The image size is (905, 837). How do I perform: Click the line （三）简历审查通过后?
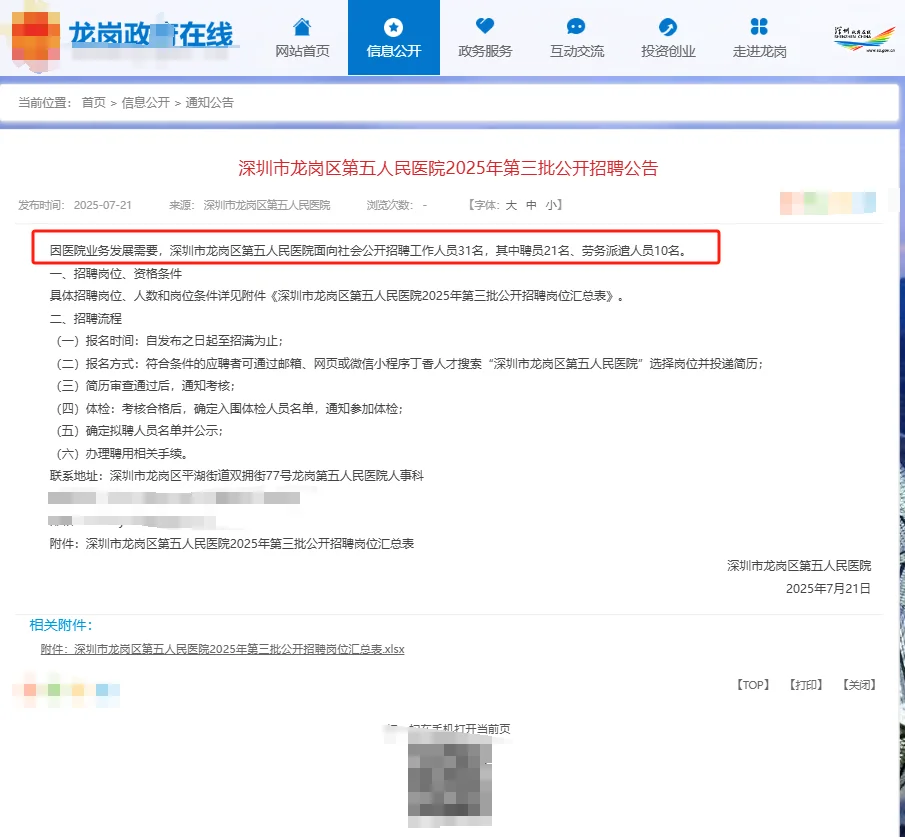[x=146, y=386]
